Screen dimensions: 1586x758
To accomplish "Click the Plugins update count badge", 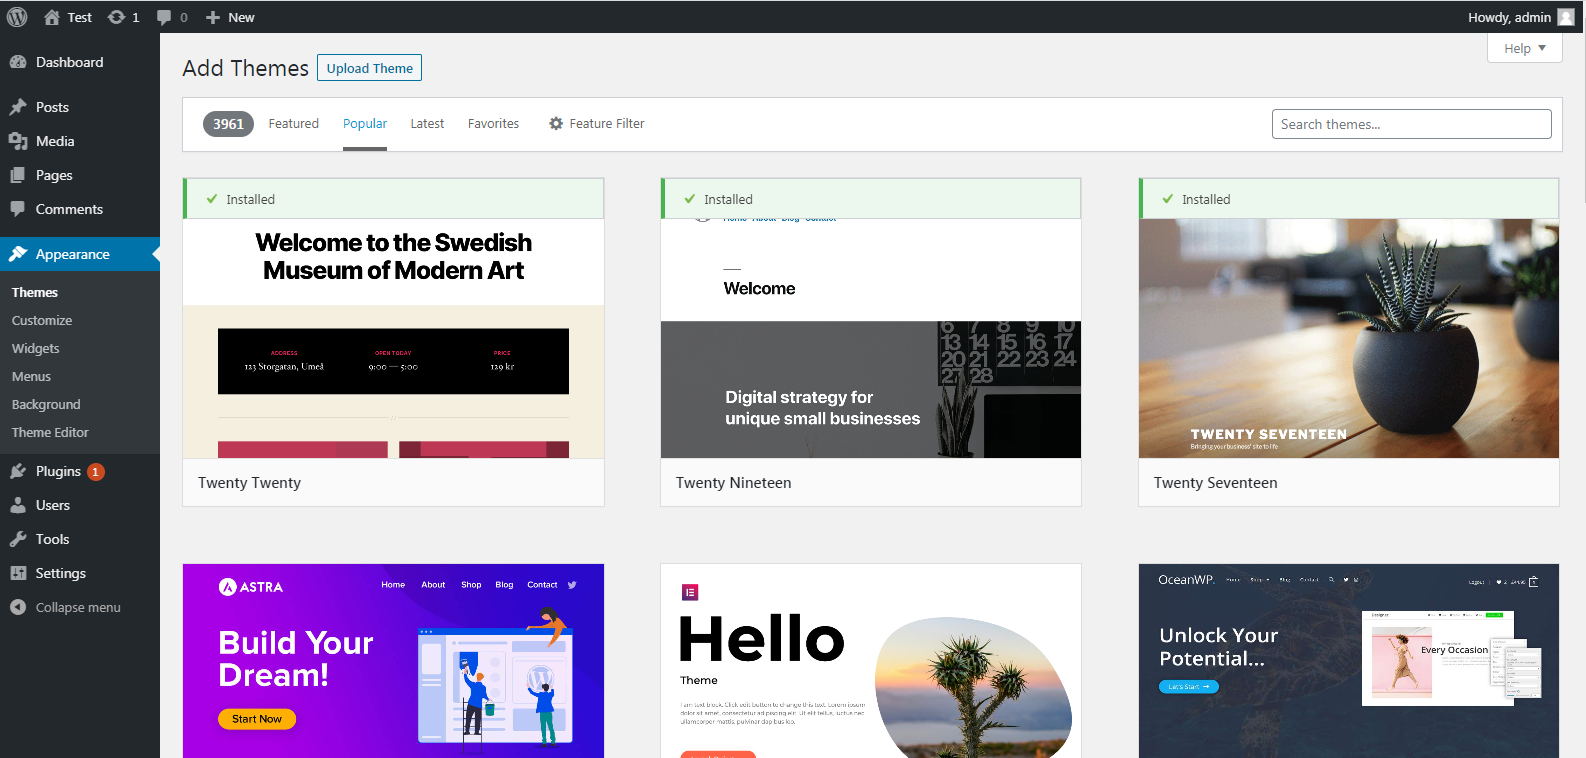I will tap(96, 472).
